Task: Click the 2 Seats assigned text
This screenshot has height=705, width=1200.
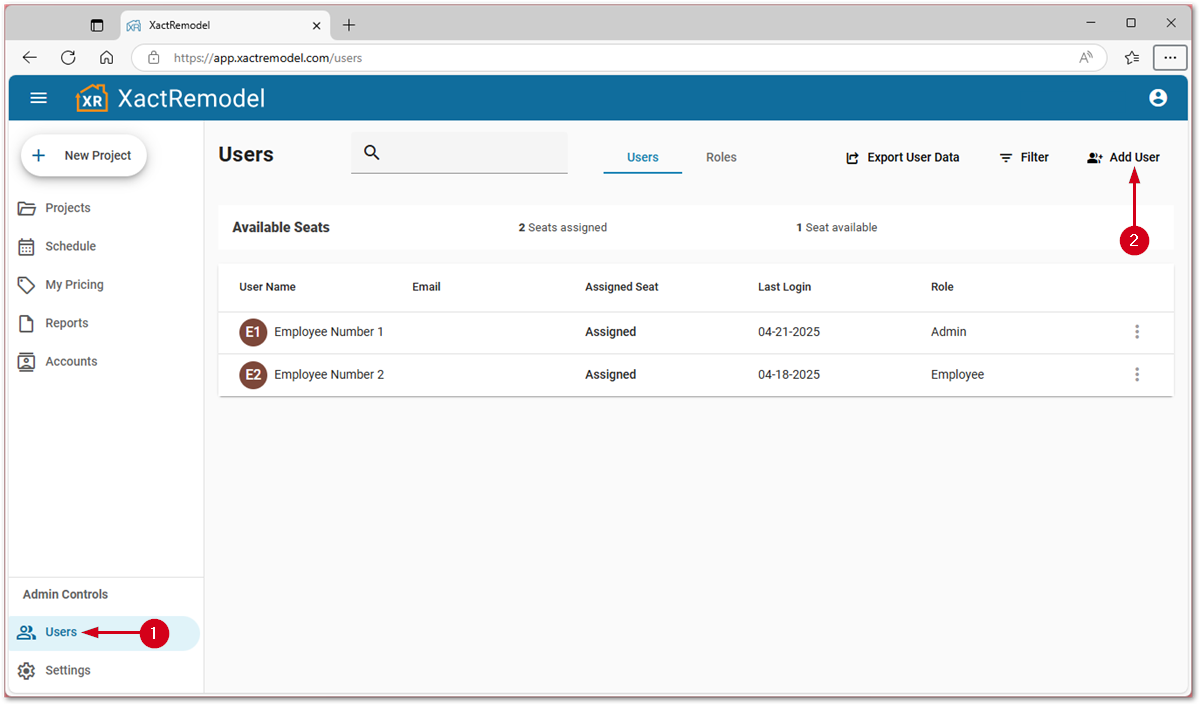Action: (562, 228)
